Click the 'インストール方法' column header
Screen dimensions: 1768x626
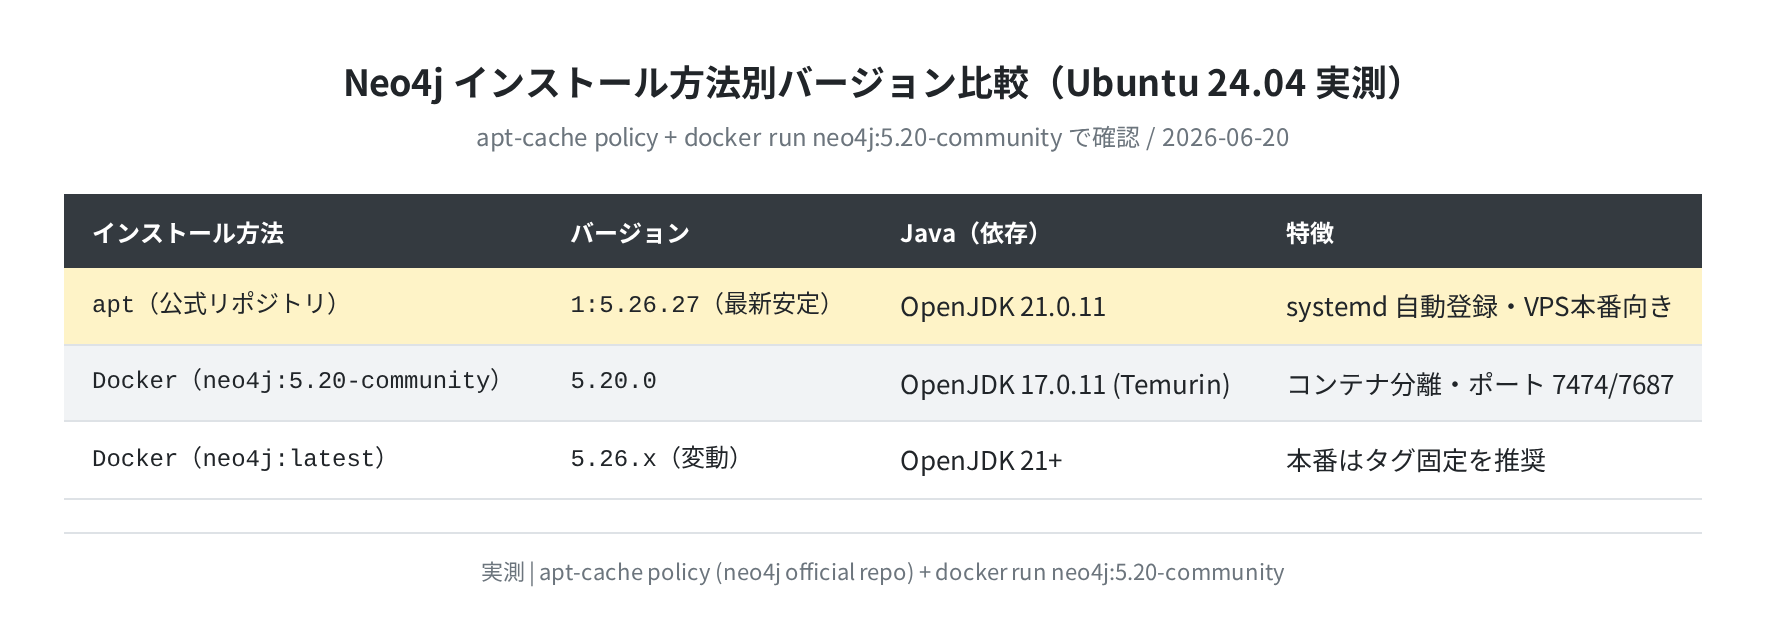[188, 233]
